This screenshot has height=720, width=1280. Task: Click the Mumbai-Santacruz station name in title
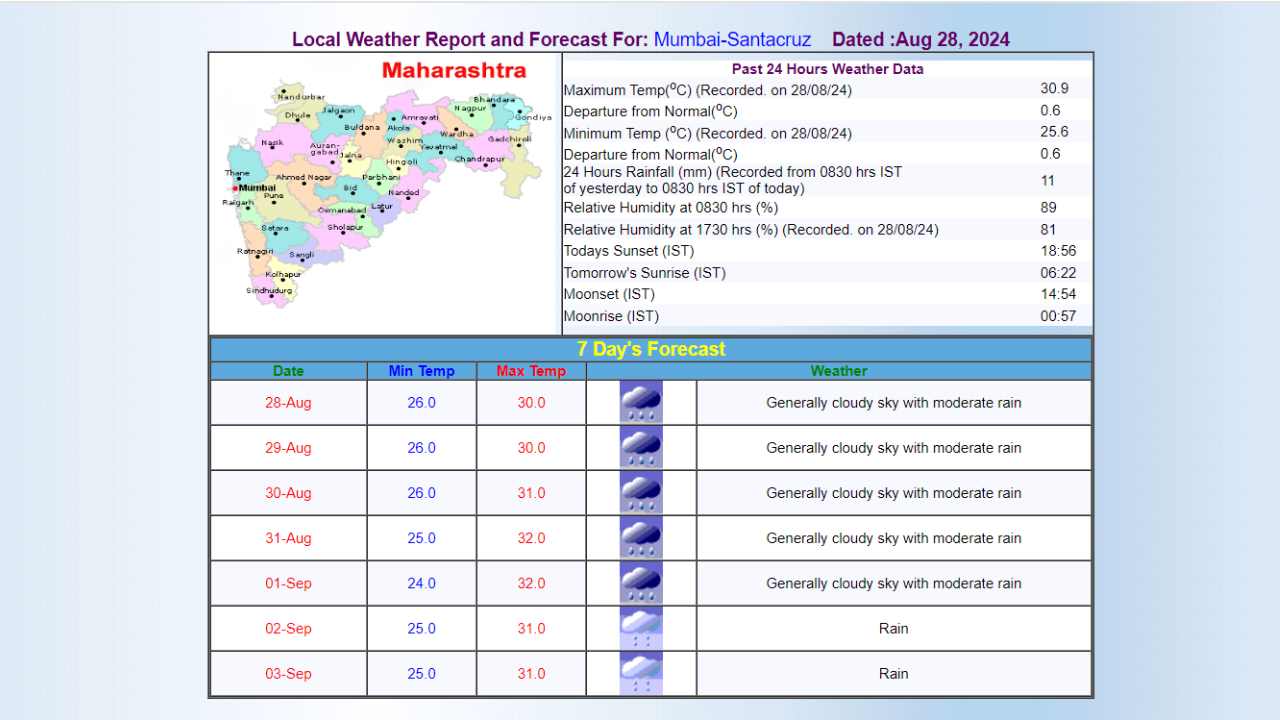[732, 40]
